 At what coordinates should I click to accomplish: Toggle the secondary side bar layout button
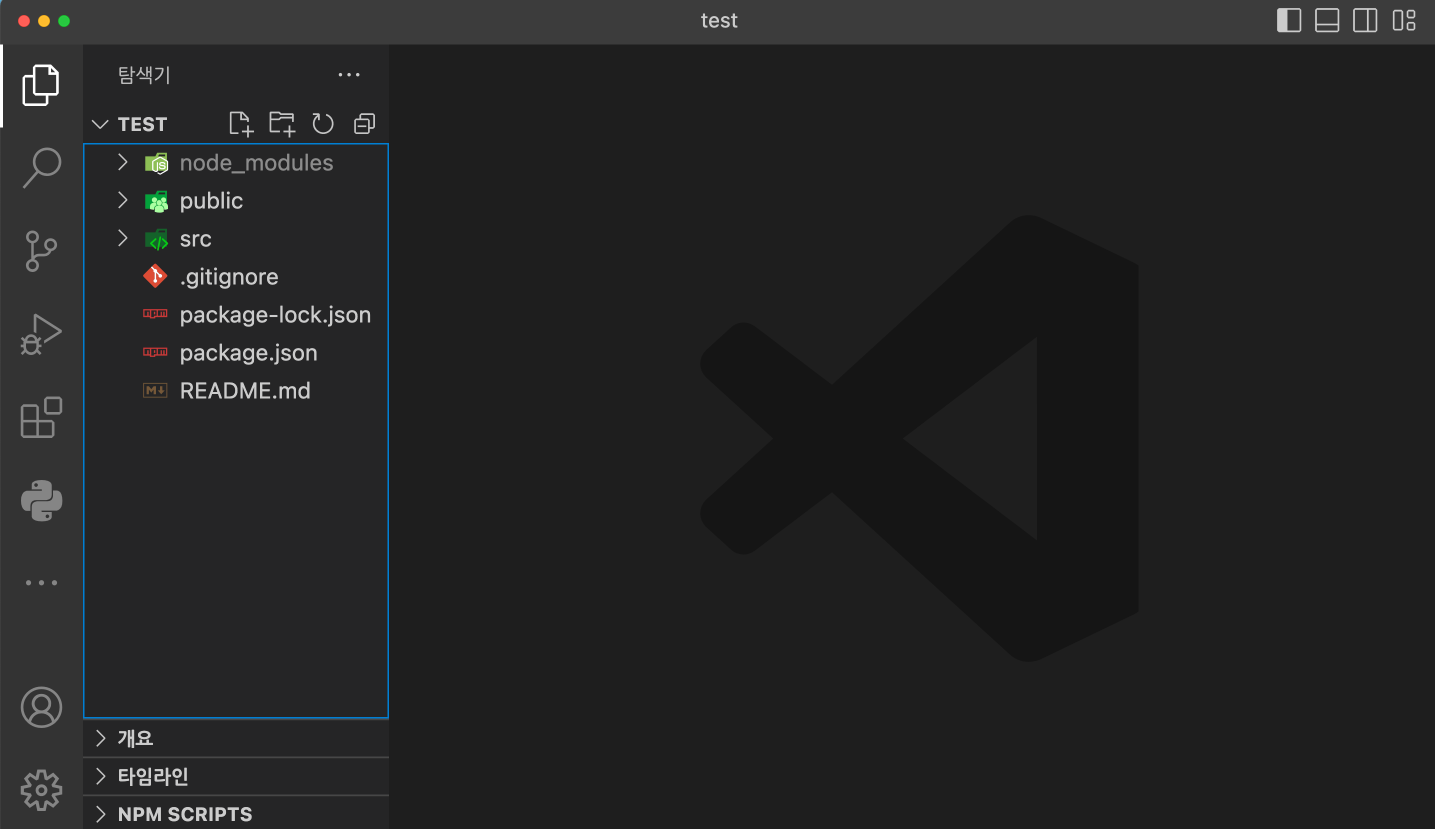pos(1365,20)
